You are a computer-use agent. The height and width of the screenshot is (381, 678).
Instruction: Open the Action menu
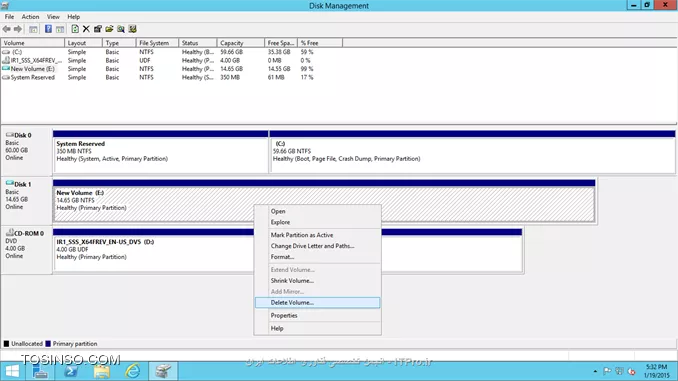30,17
